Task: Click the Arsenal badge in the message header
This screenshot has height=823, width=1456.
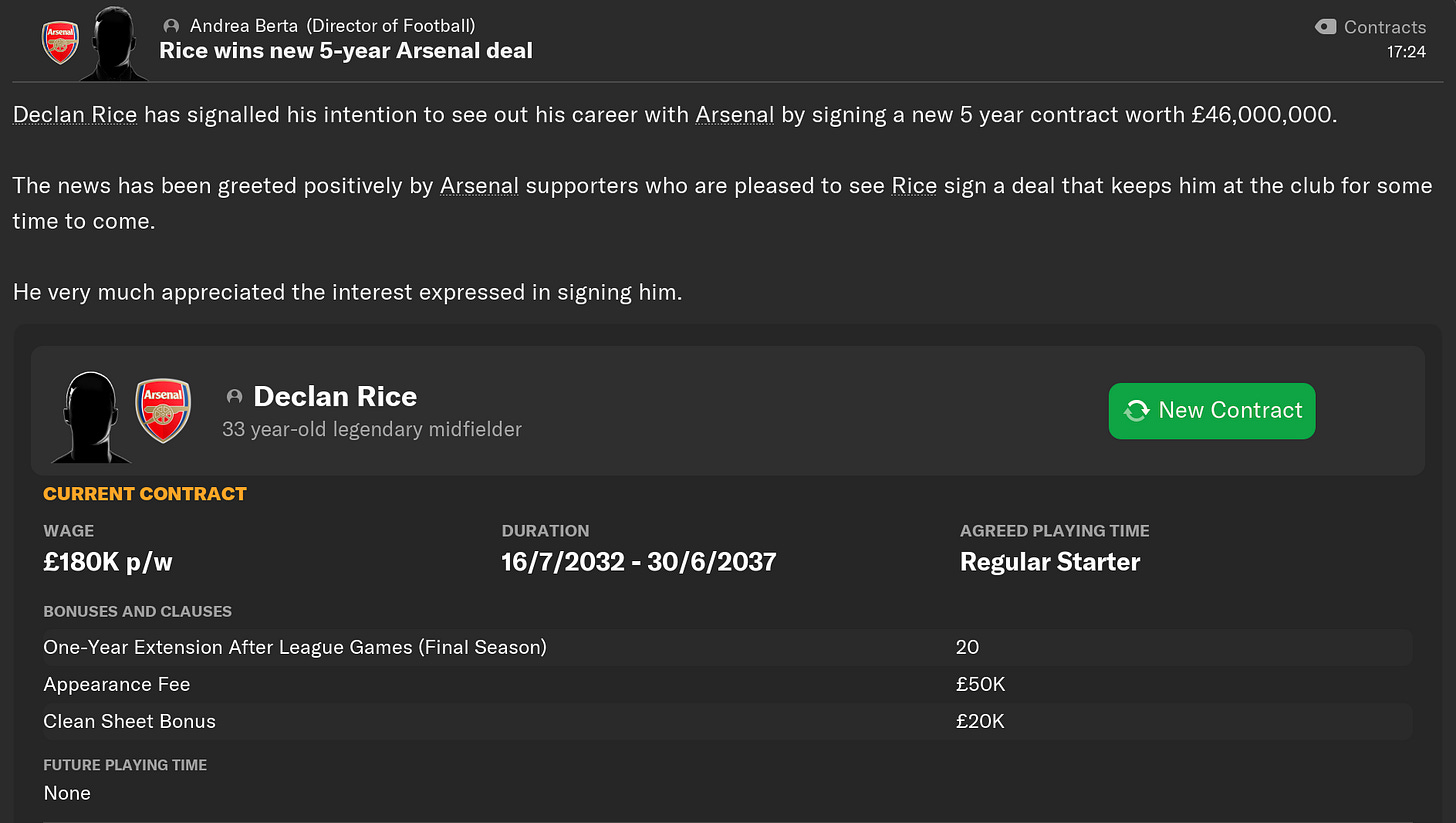Action: coord(60,43)
